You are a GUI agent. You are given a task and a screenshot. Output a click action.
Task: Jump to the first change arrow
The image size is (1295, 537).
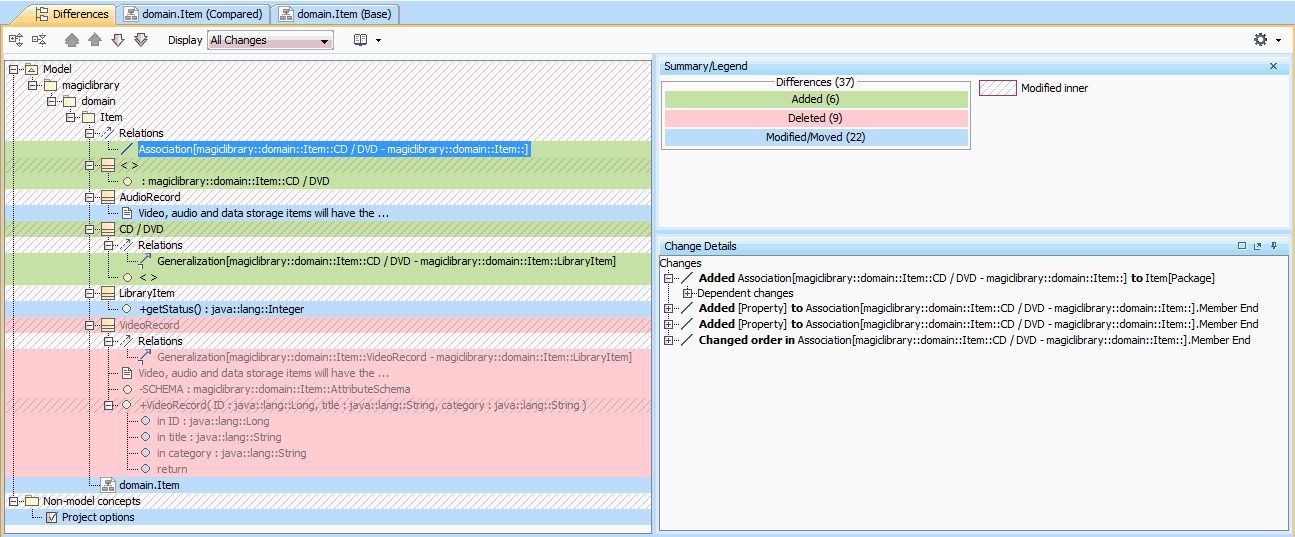[71, 40]
